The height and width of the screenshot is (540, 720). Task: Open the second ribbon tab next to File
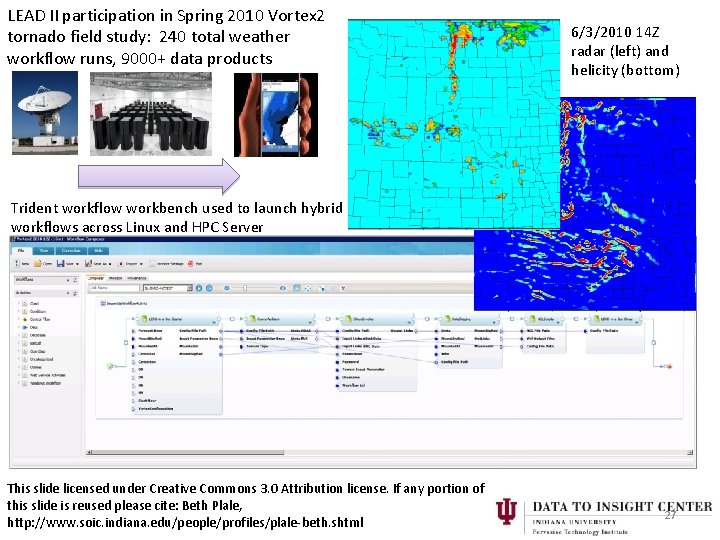pos(44,251)
